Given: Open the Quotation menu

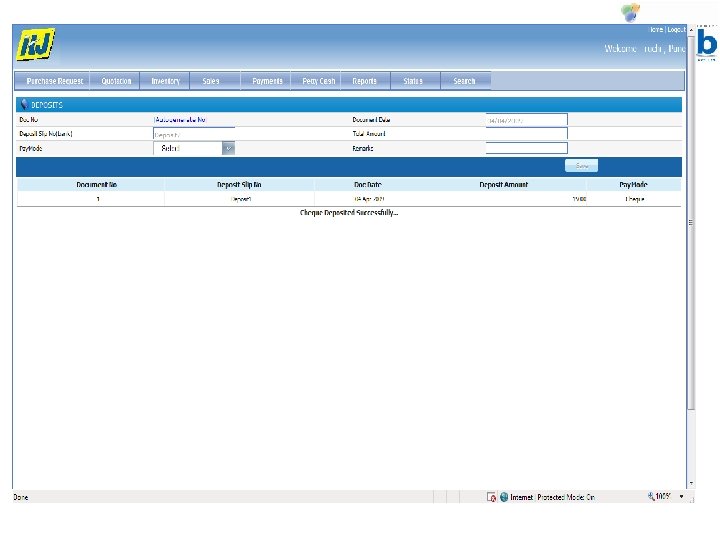Looking at the screenshot, I should pos(116,81).
